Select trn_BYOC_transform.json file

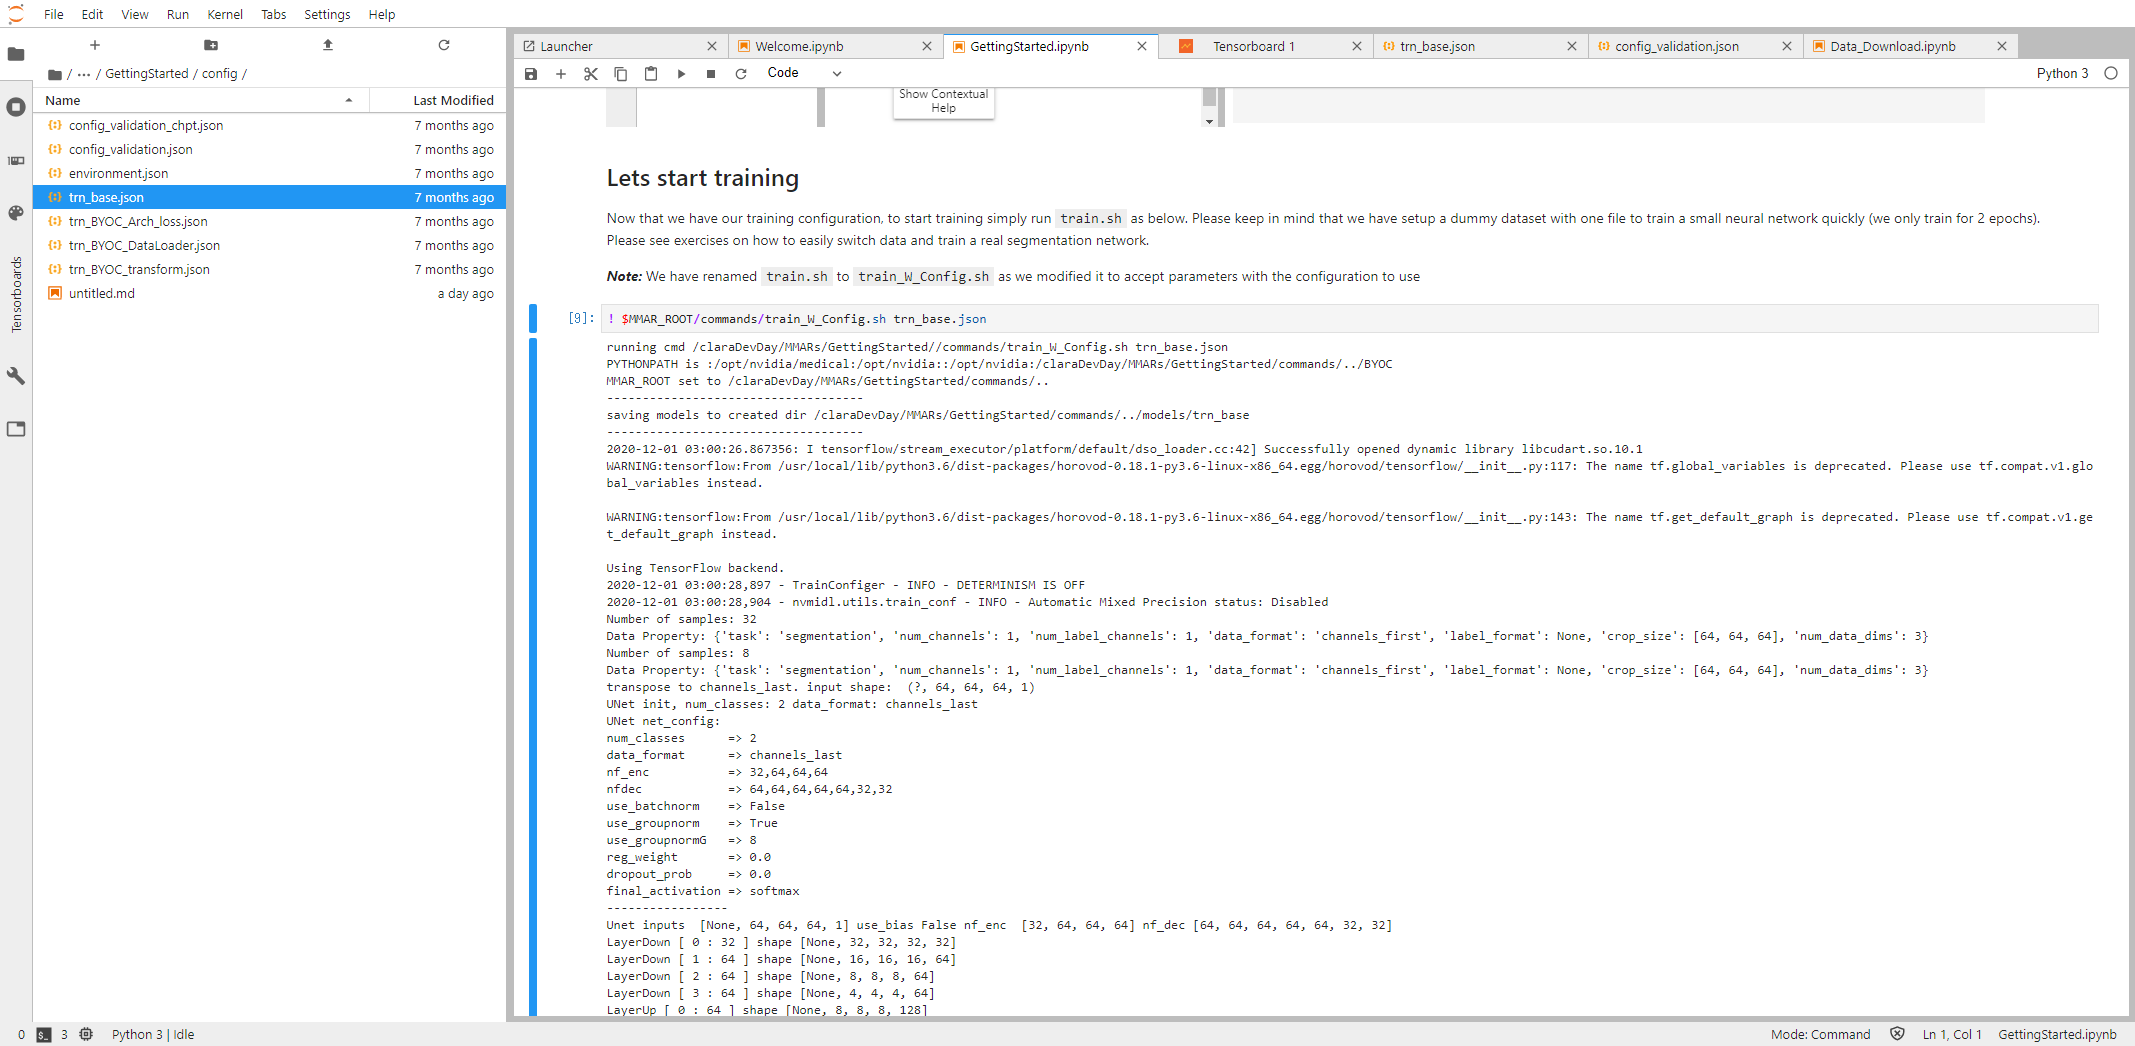click(x=270, y=269)
